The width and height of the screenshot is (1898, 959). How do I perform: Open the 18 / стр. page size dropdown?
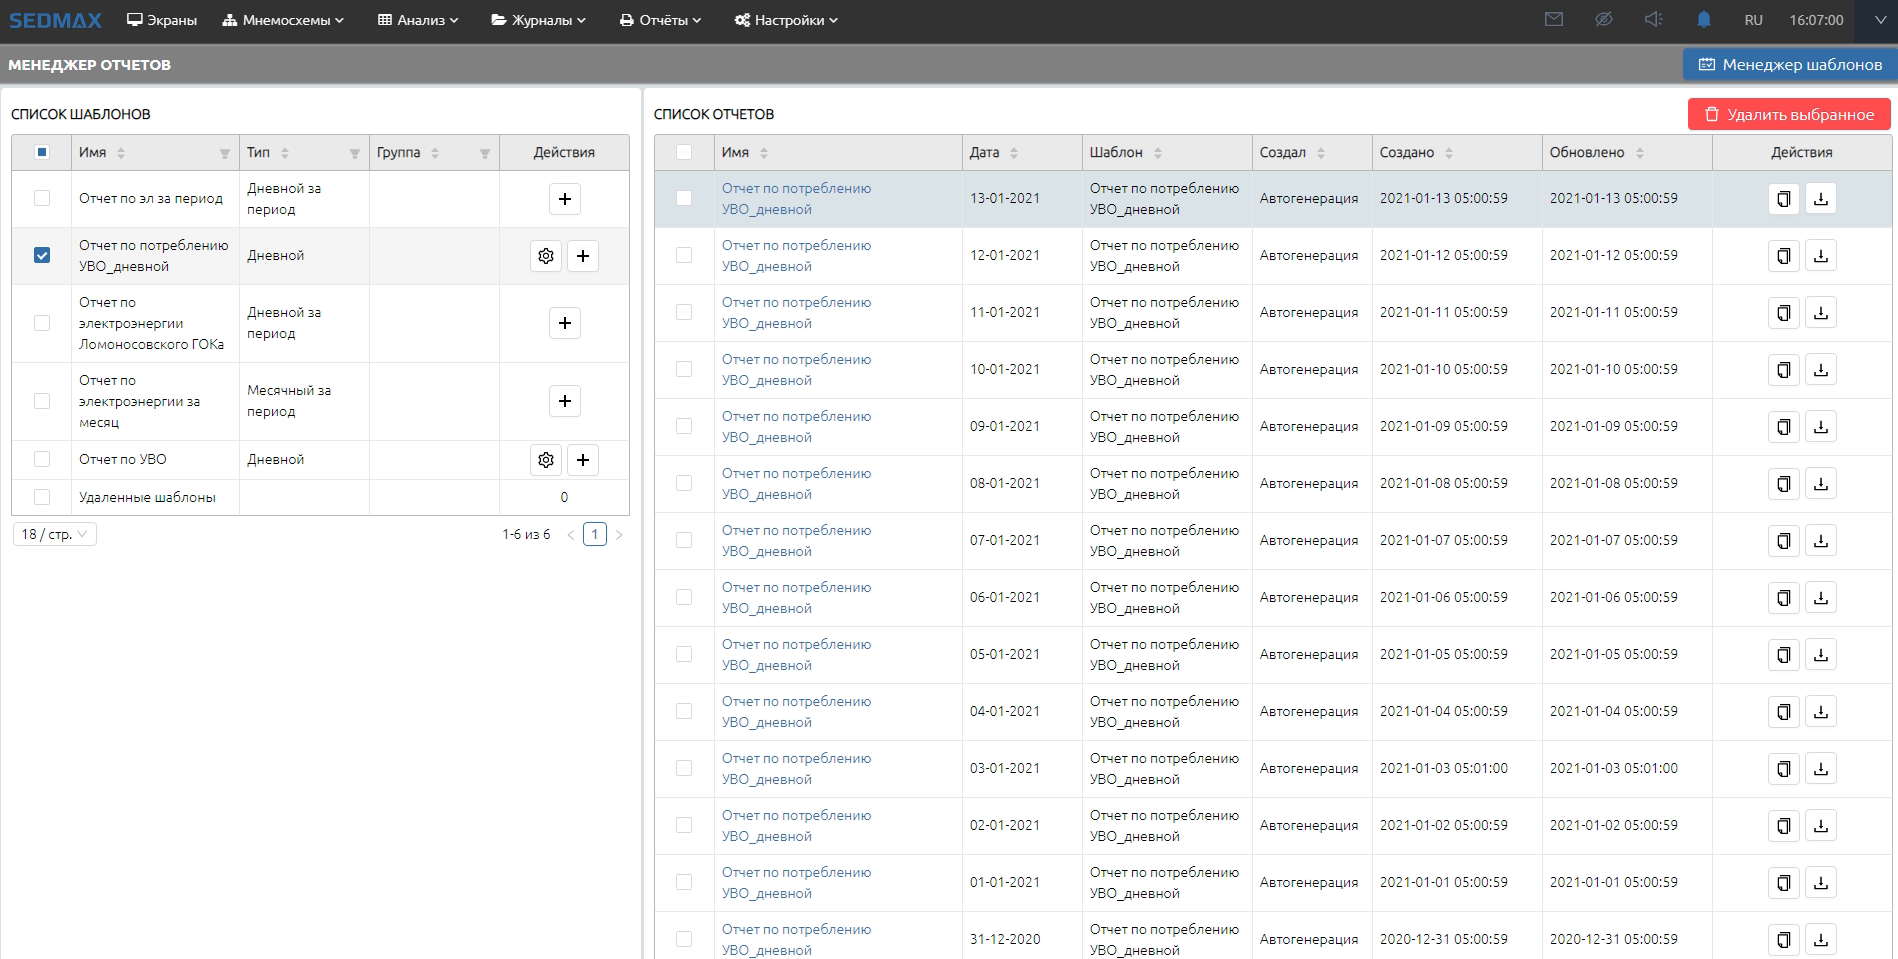pyautogui.click(x=55, y=534)
